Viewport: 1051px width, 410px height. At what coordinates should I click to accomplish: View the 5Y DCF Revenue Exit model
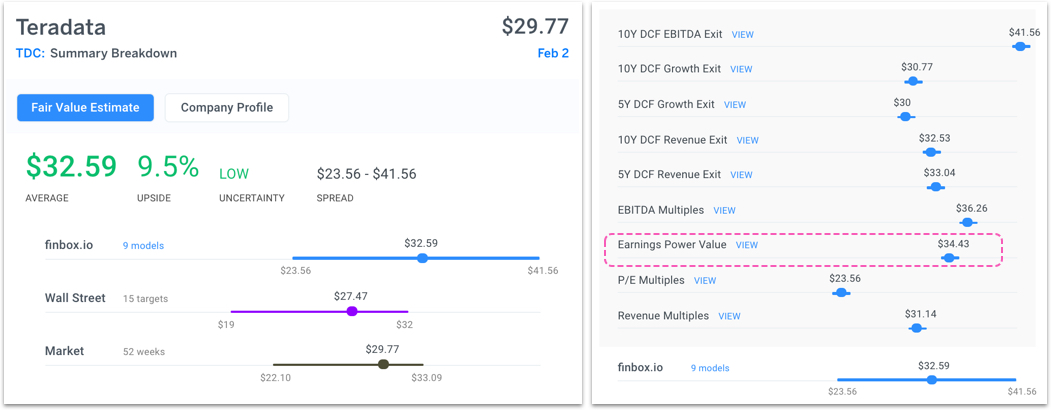click(741, 175)
